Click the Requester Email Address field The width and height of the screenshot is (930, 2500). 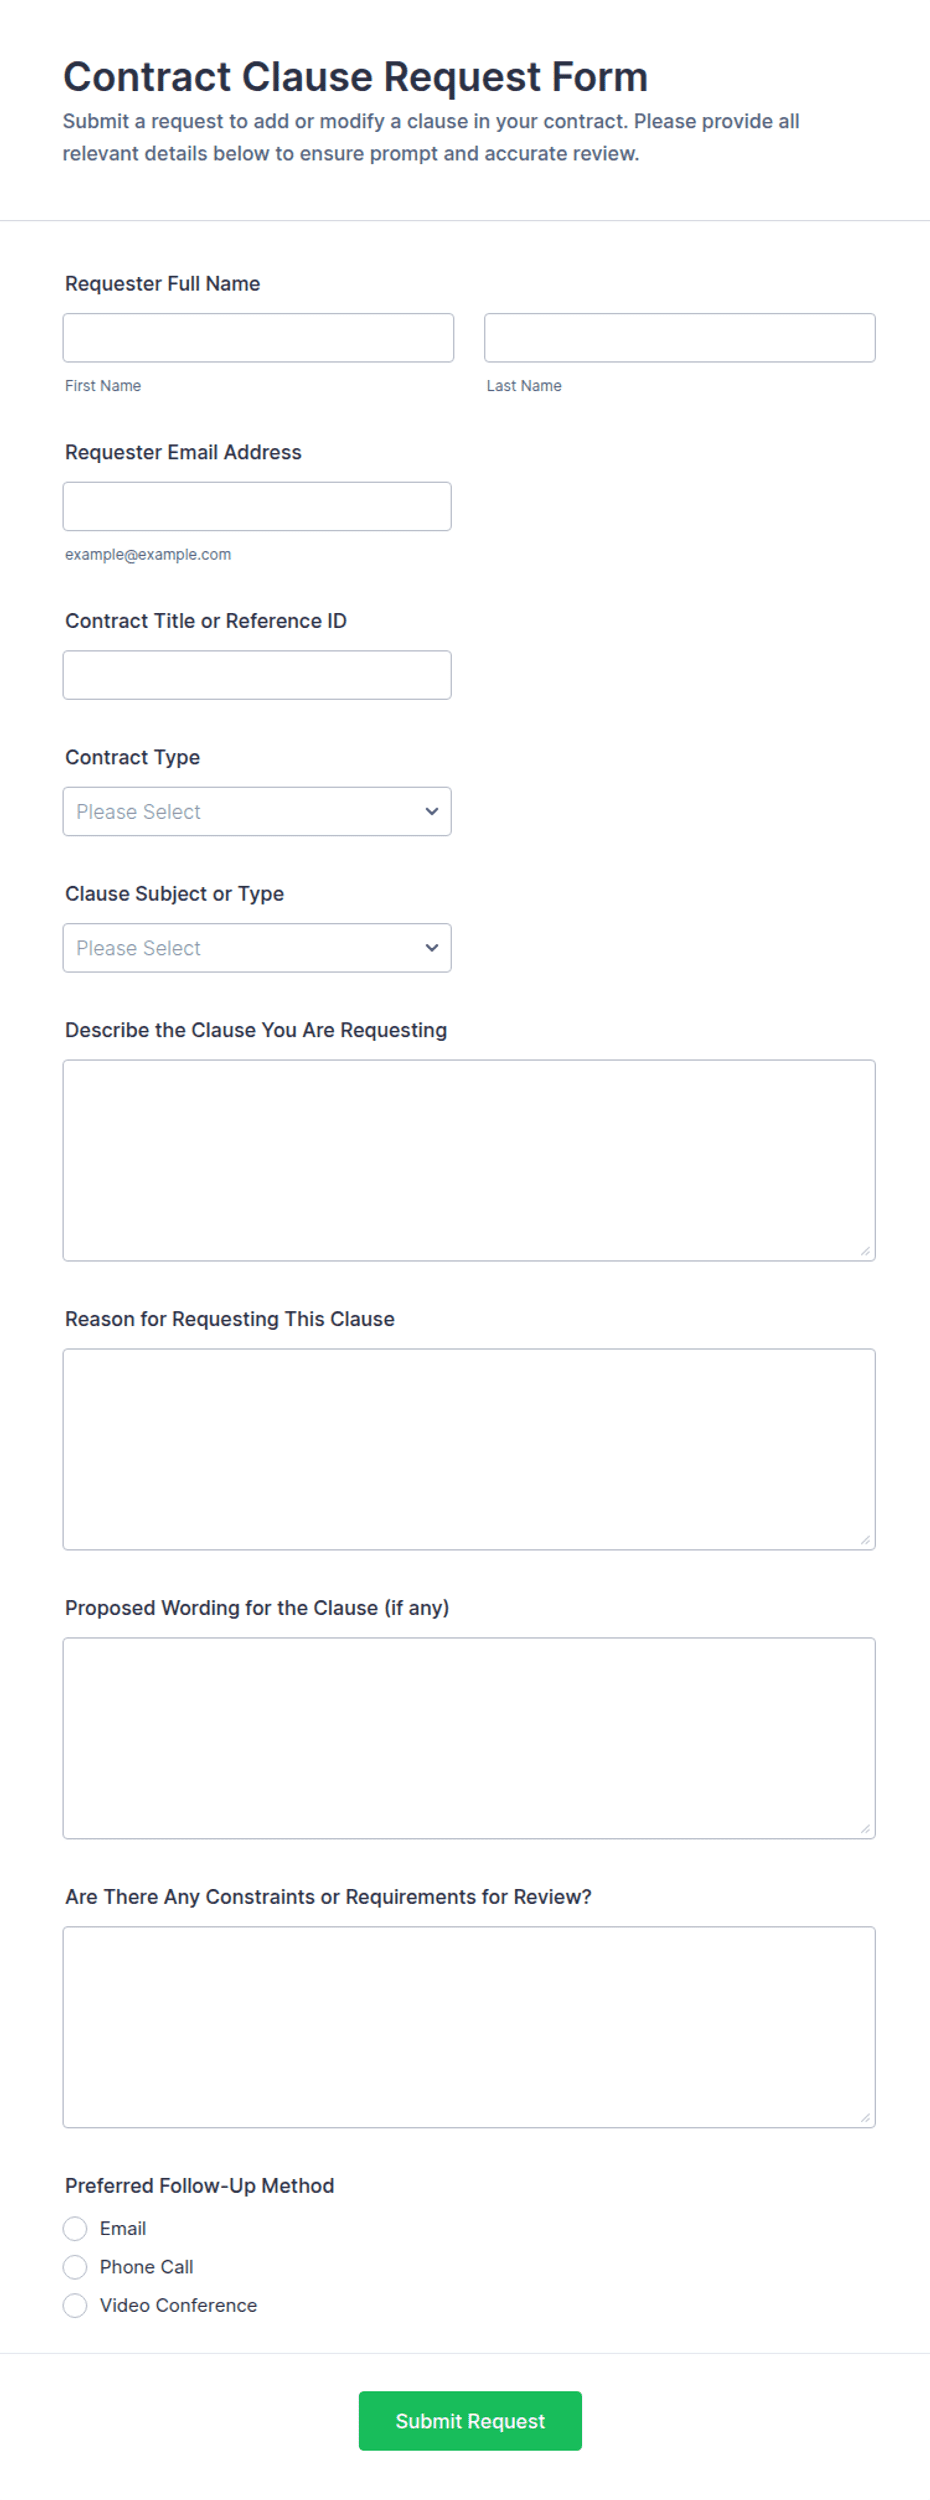point(257,507)
